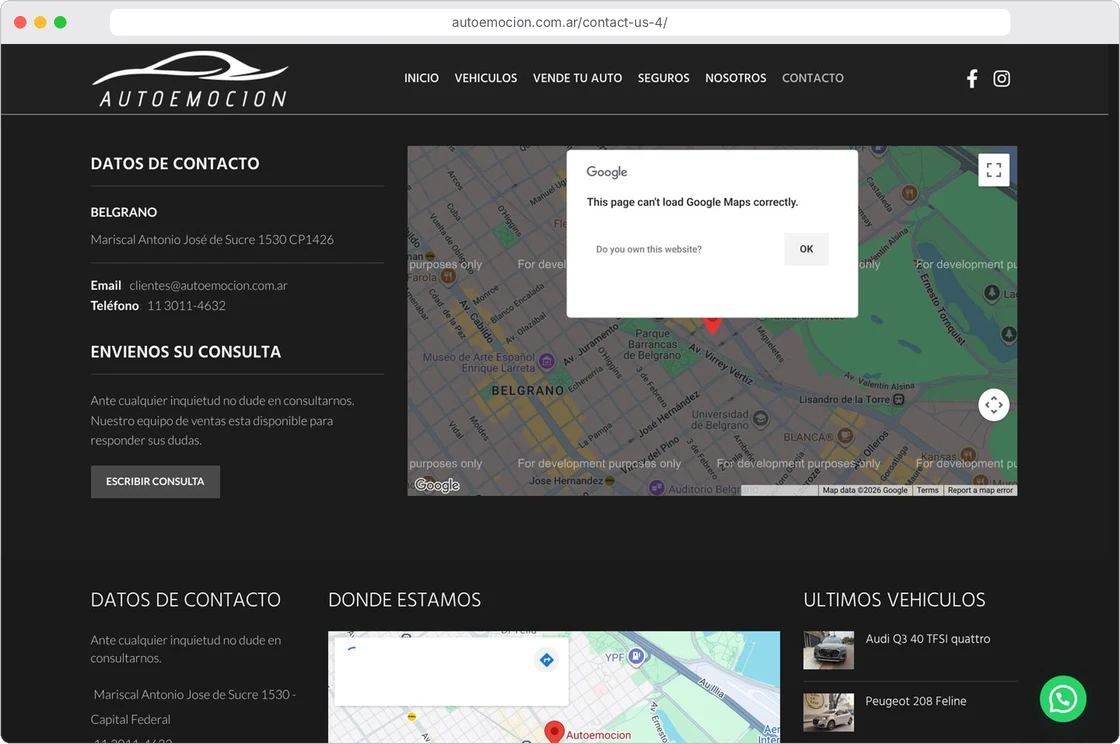Click the footer address 'Mariscal Antonio Jose de Sucre 1530 -'

coord(194,695)
